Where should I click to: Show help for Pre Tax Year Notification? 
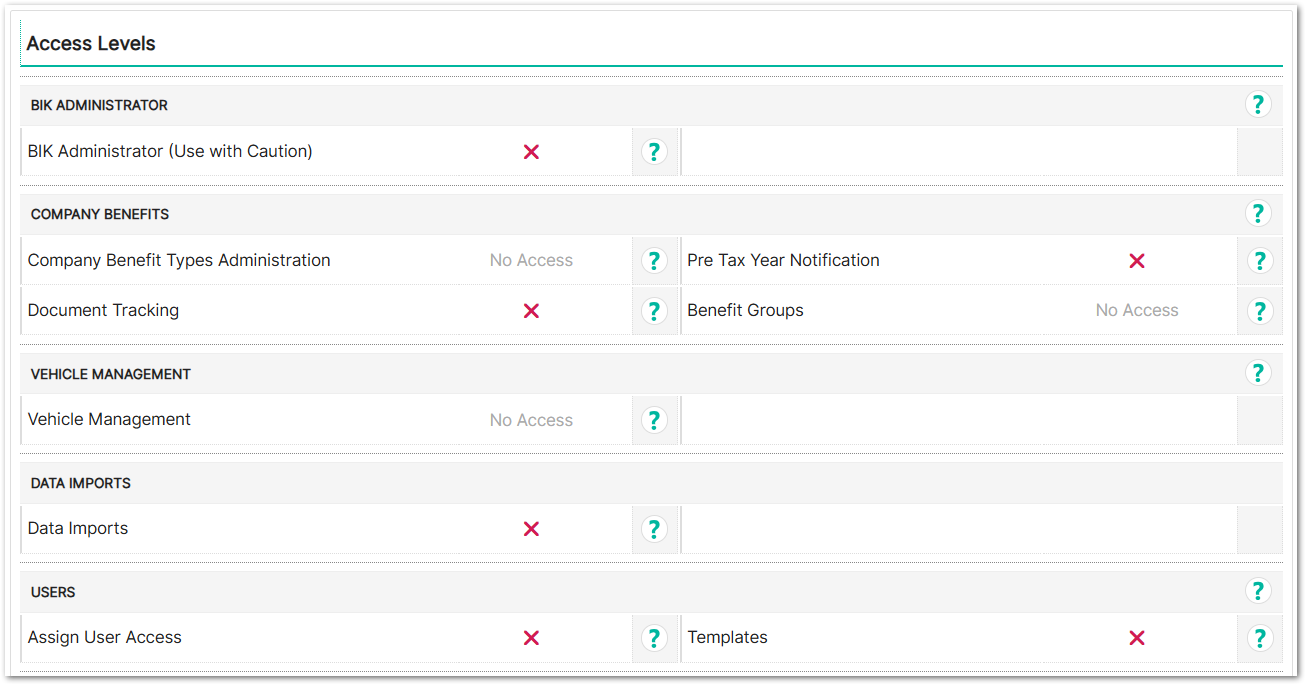click(x=1260, y=261)
